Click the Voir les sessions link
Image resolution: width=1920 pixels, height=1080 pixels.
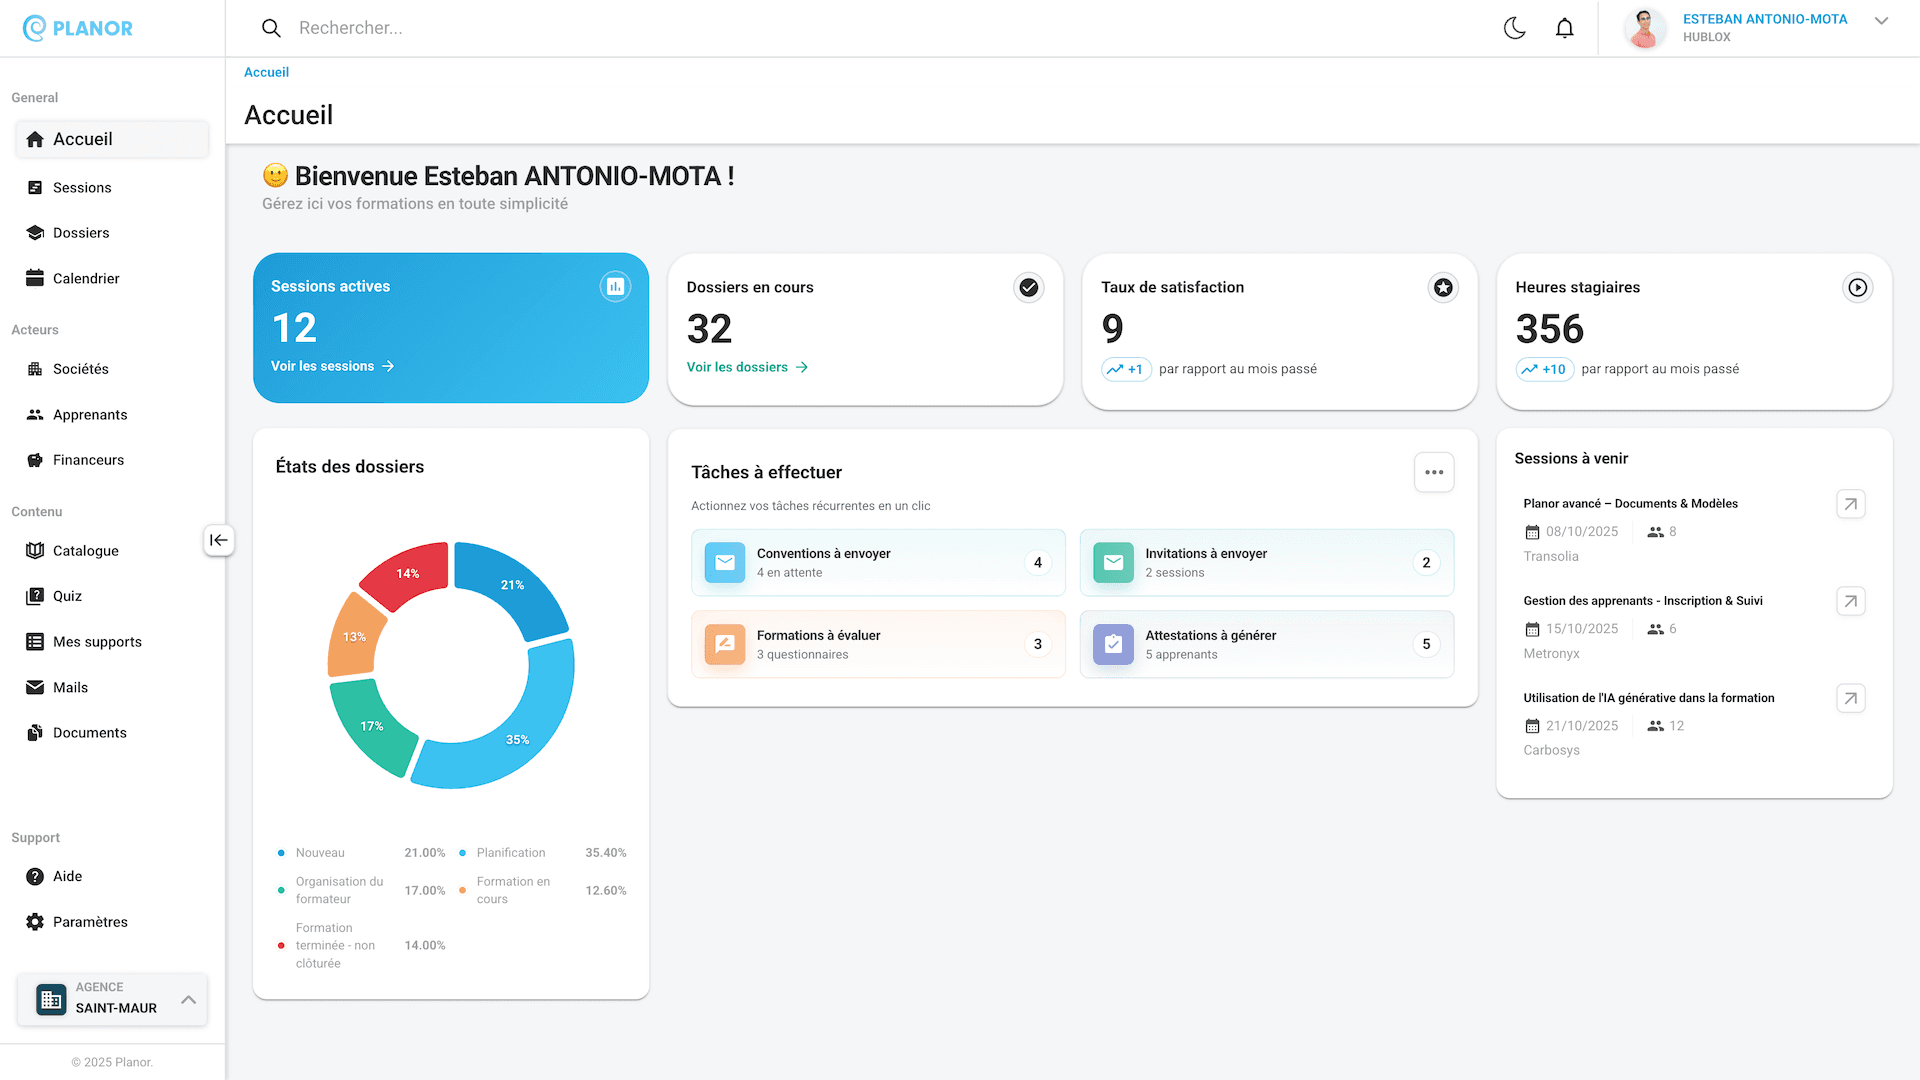333,366
